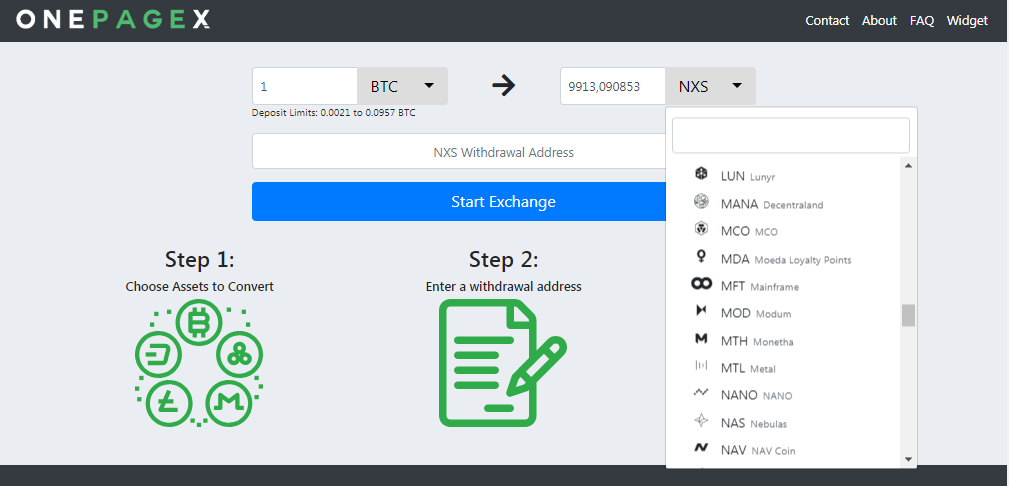Select LUN Lunyr from the list

pyautogui.click(x=783, y=175)
